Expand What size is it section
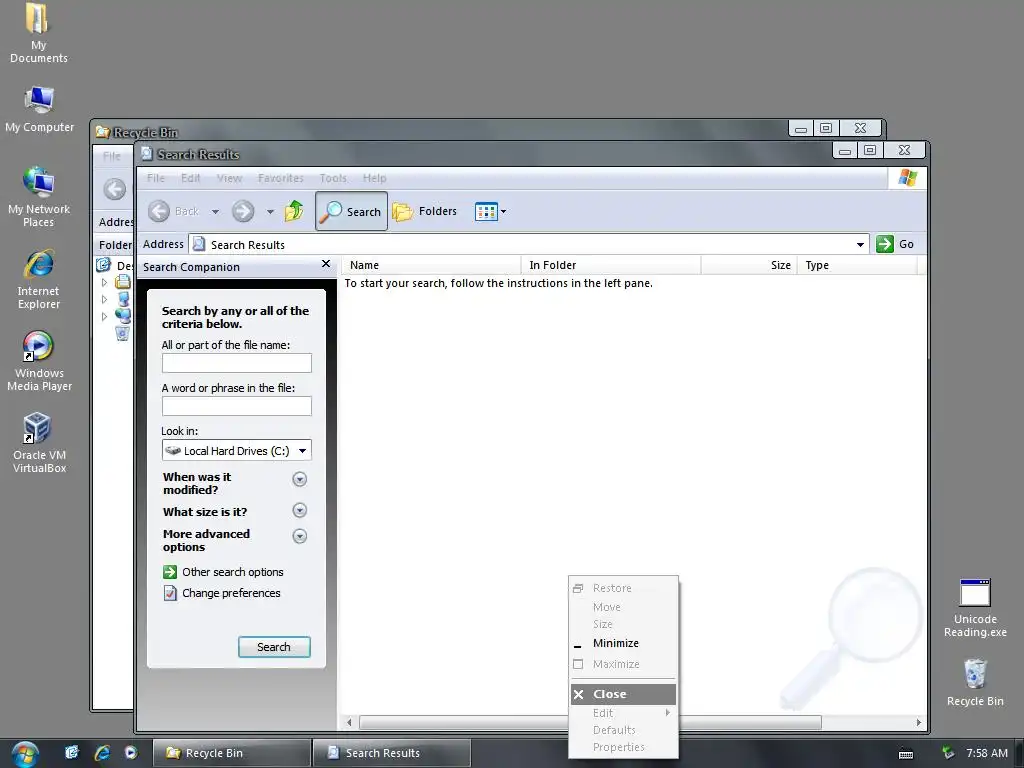Screen dimensions: 1024x768 point(300,510)
